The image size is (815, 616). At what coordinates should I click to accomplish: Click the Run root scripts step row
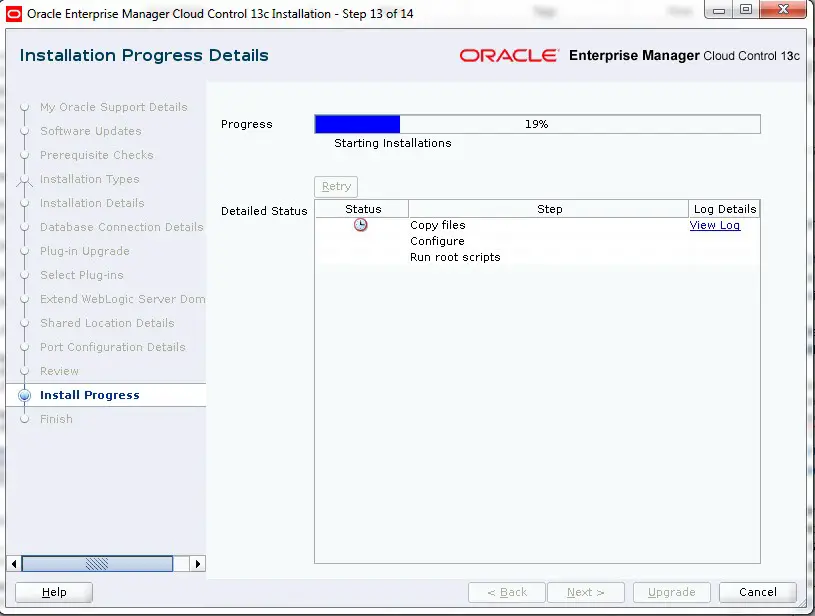[537, 257]
